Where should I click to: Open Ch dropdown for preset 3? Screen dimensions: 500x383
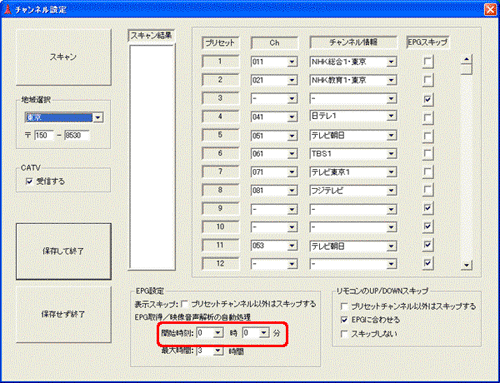pos(292,99)
